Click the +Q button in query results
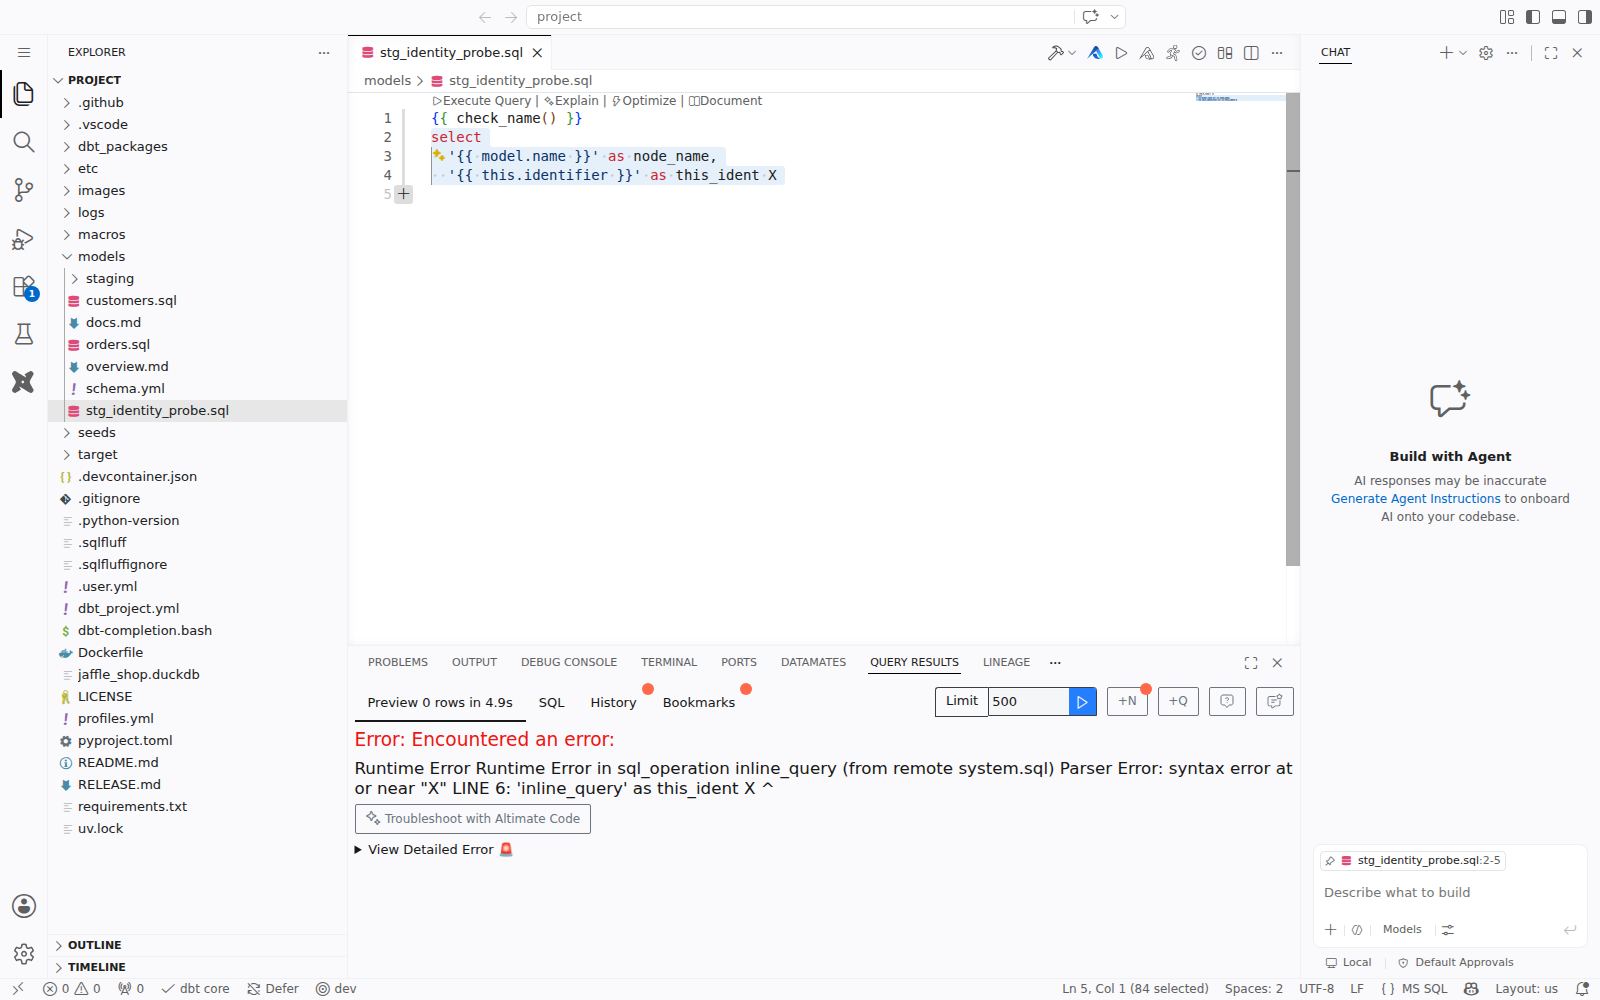This screenshot has width=1600, height=1000. [1178, 702]
